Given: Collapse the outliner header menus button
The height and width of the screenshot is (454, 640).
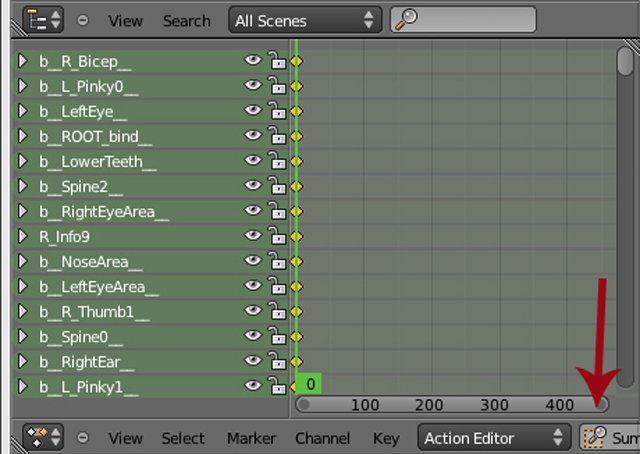Looking at the screenshot, I should click(x=83, y=20).
